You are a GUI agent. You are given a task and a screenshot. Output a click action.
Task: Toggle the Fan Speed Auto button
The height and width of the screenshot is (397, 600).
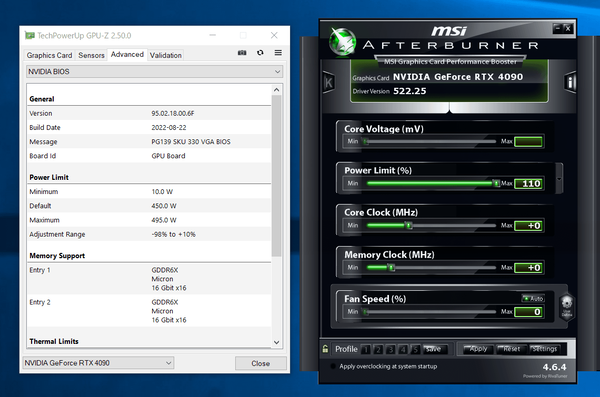click(x=533, y=298)
